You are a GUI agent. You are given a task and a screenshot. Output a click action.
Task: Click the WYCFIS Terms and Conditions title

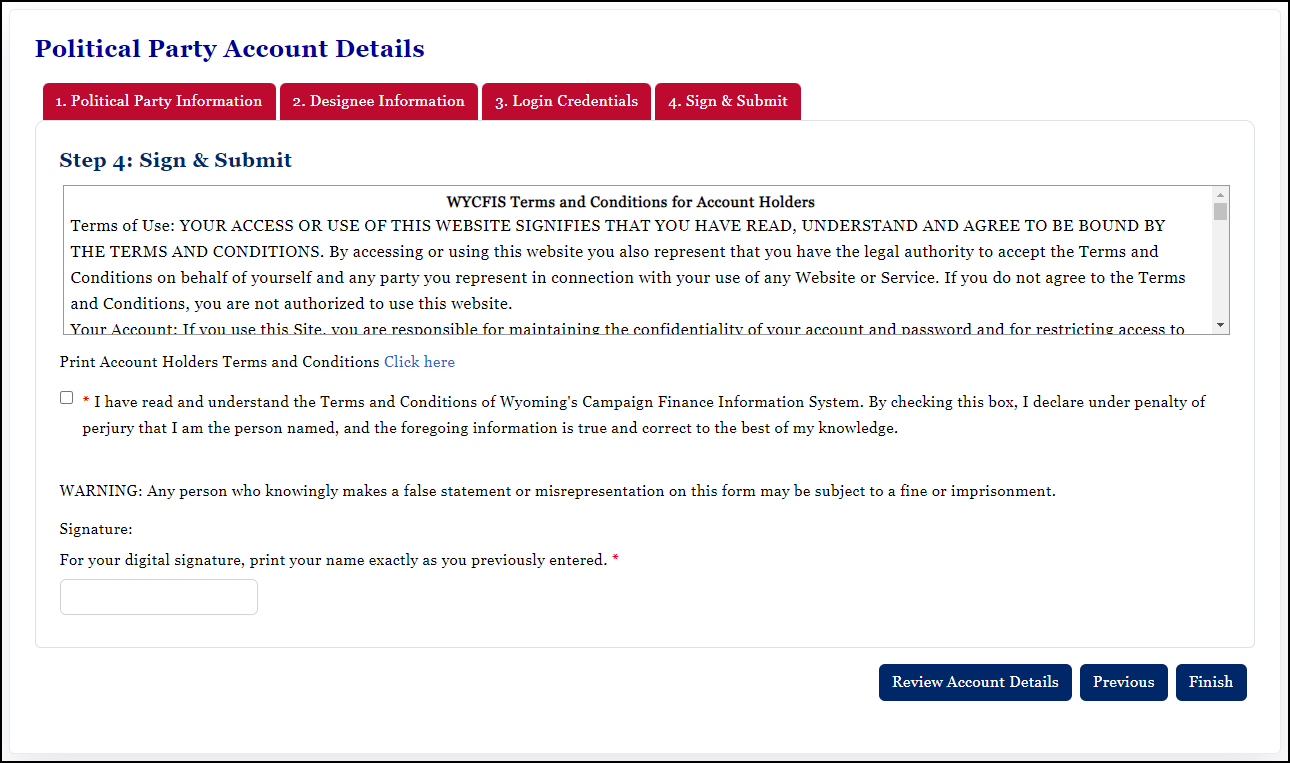pos(630,202)
